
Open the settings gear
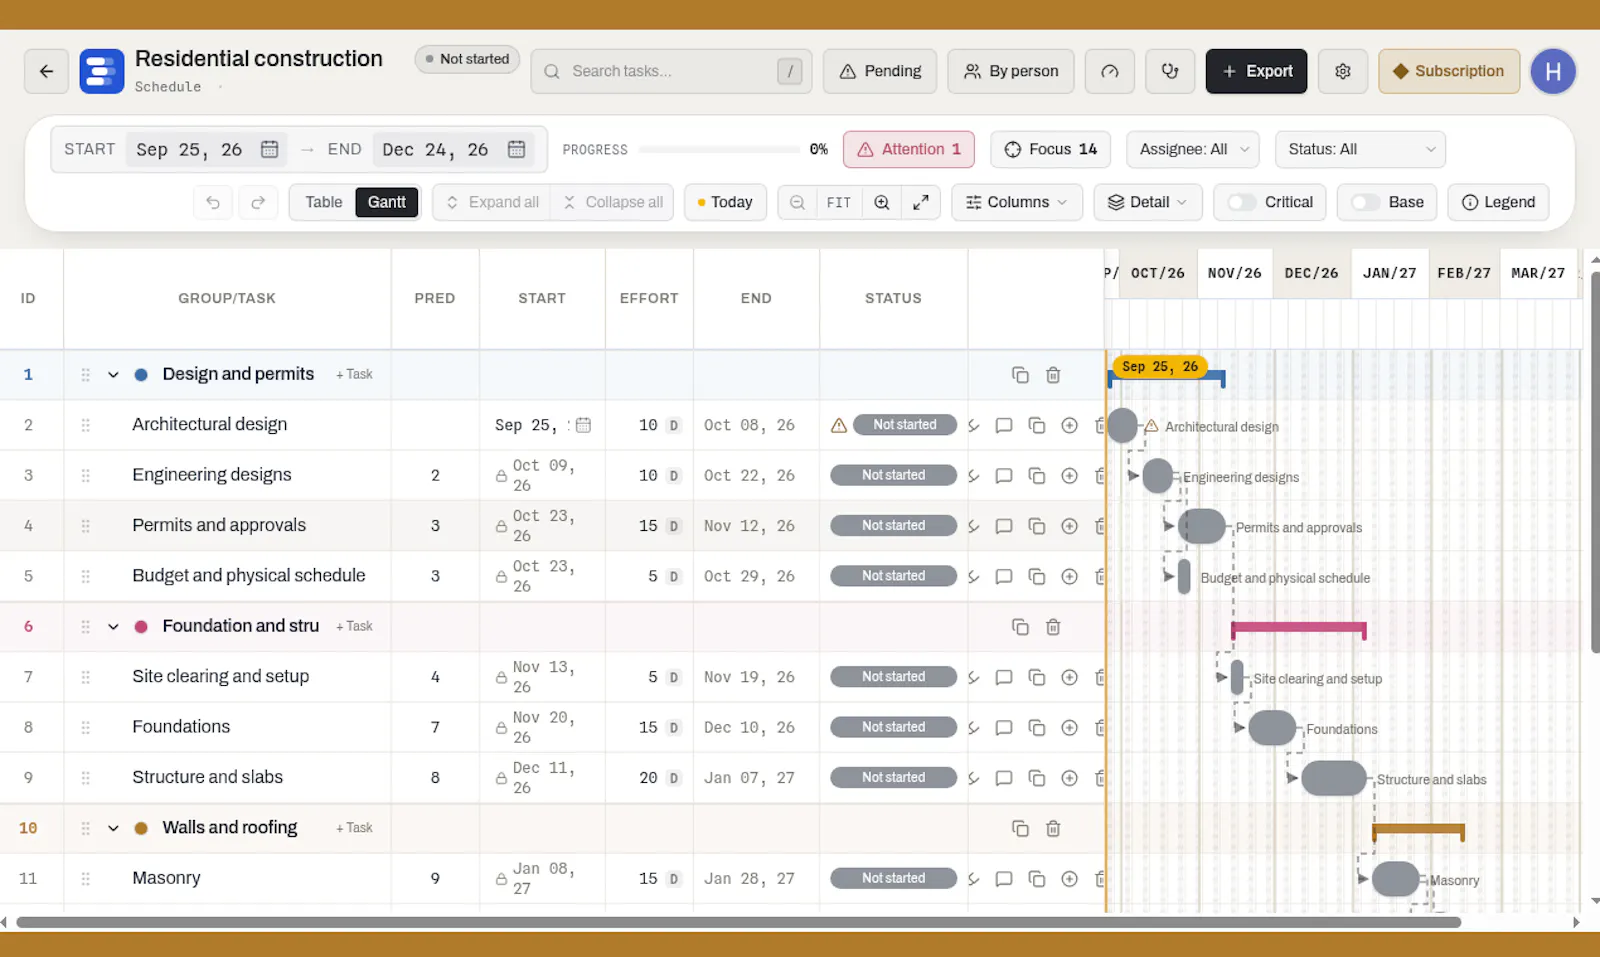click(x=1343, y=71)
